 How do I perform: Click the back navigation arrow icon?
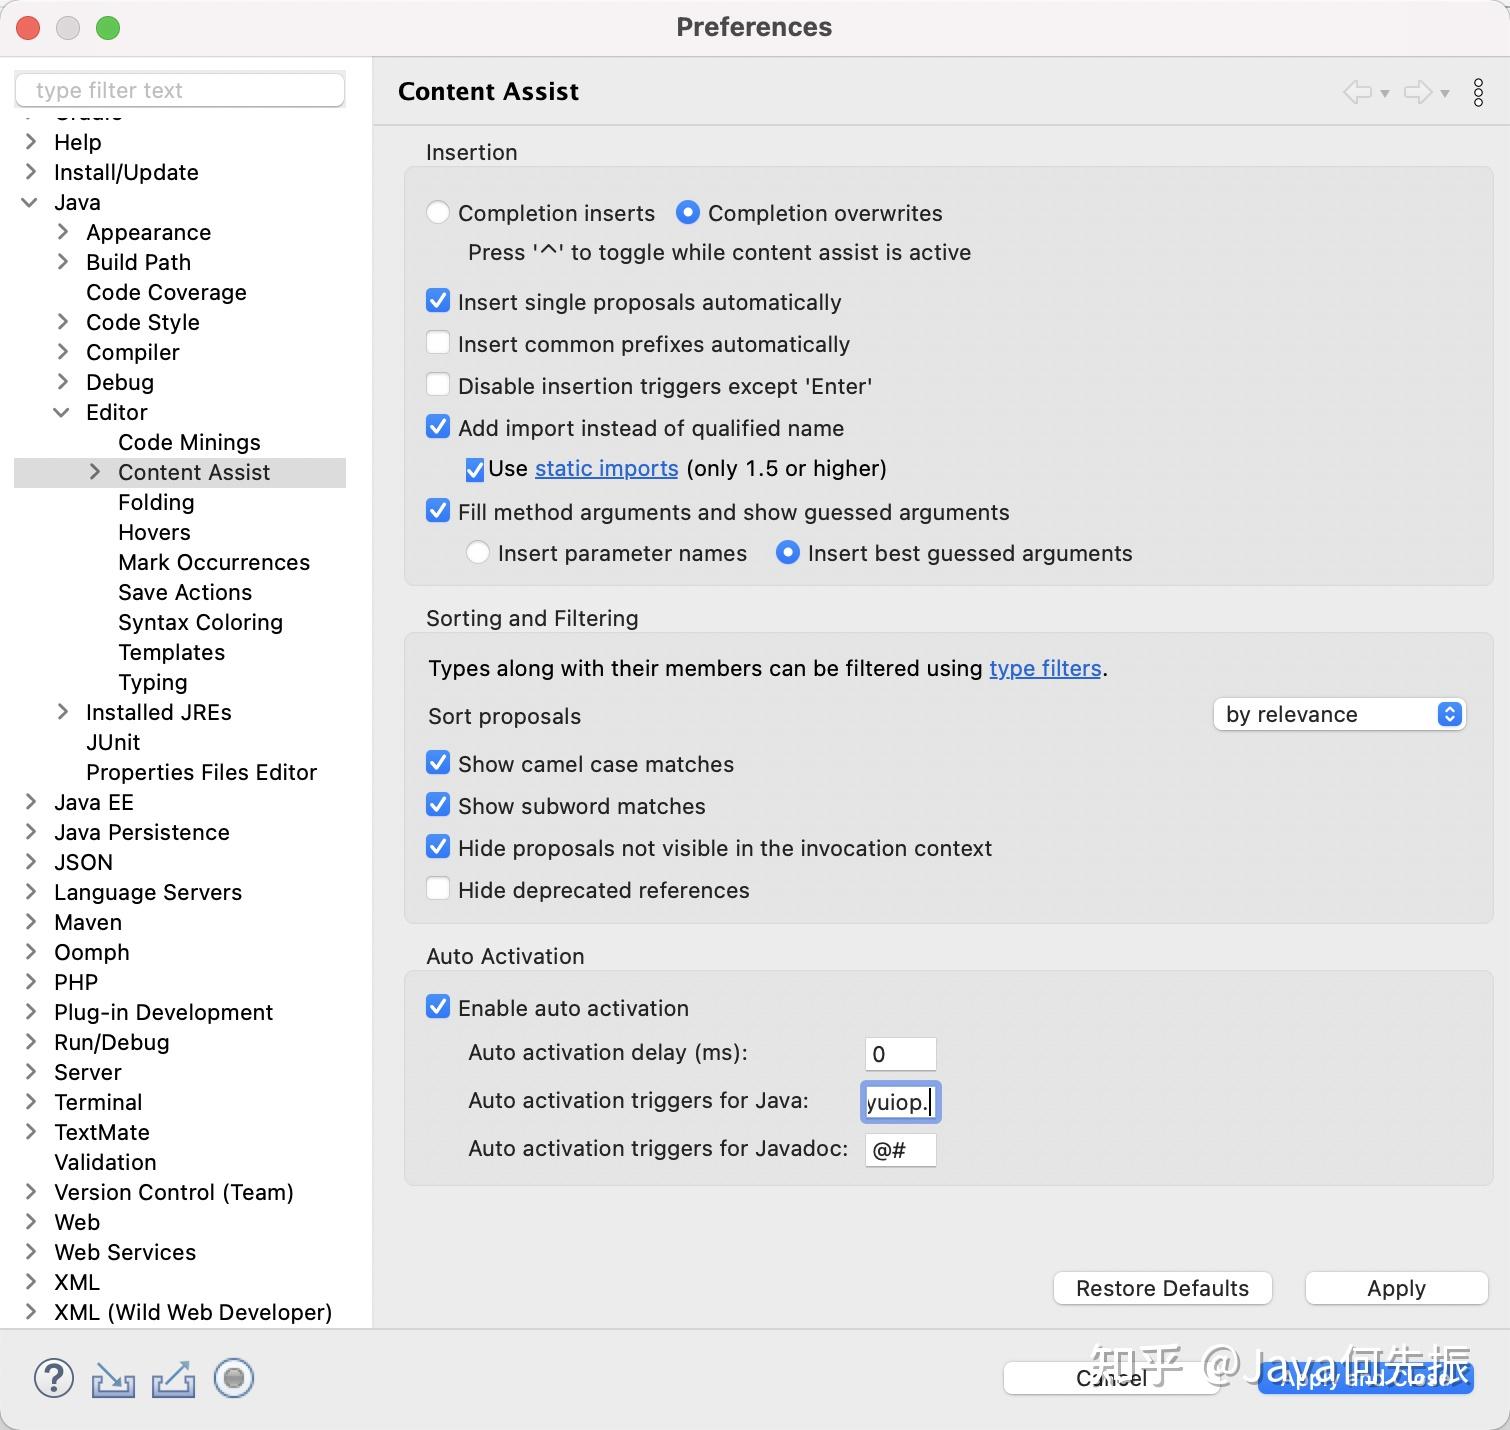tap(1357, 92)
